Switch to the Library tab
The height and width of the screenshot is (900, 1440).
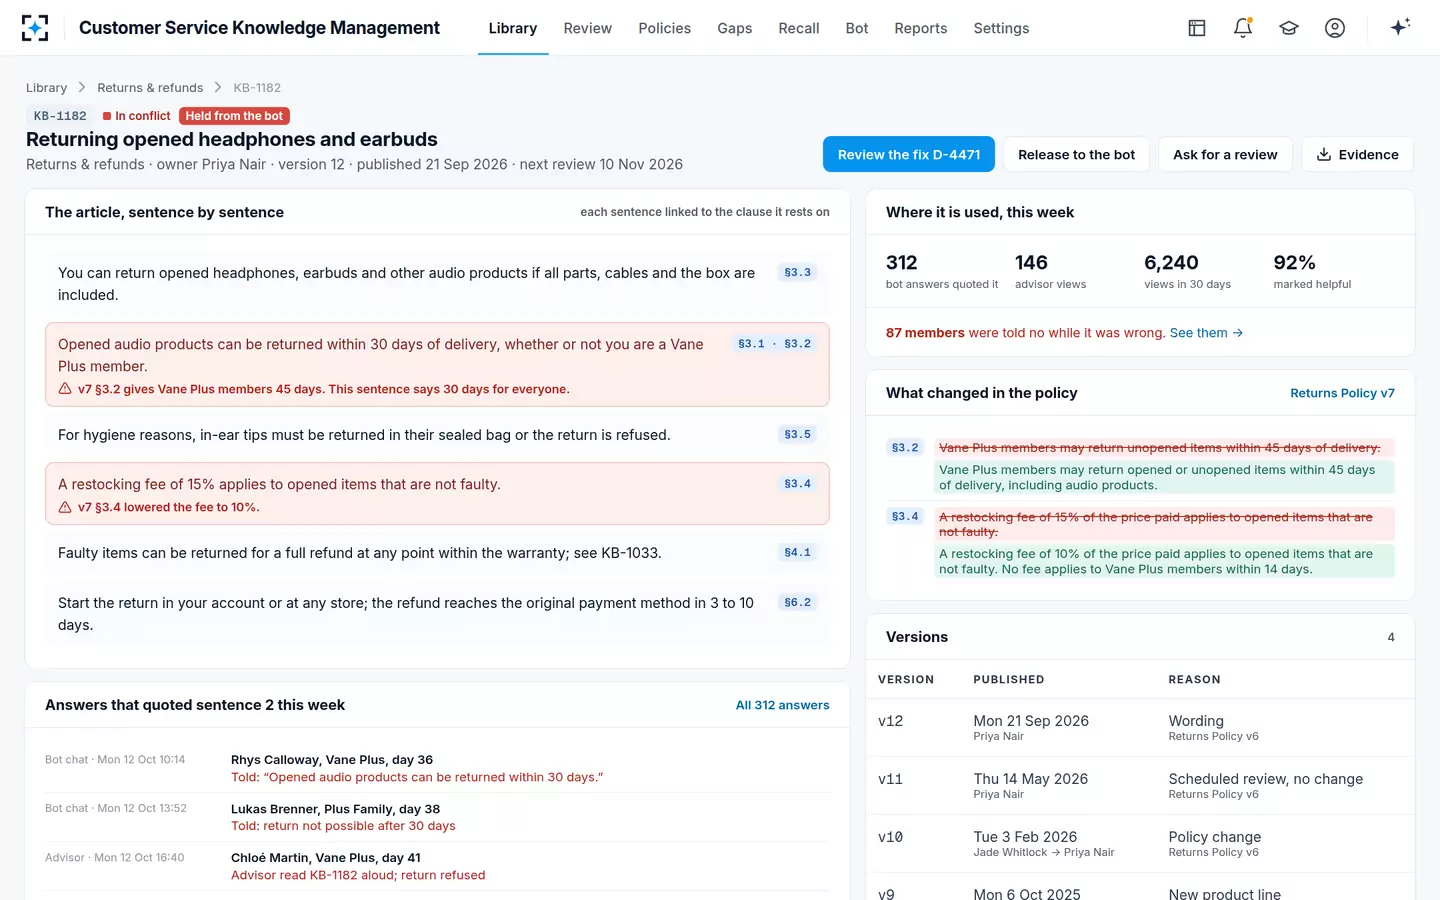click(513, 28)
